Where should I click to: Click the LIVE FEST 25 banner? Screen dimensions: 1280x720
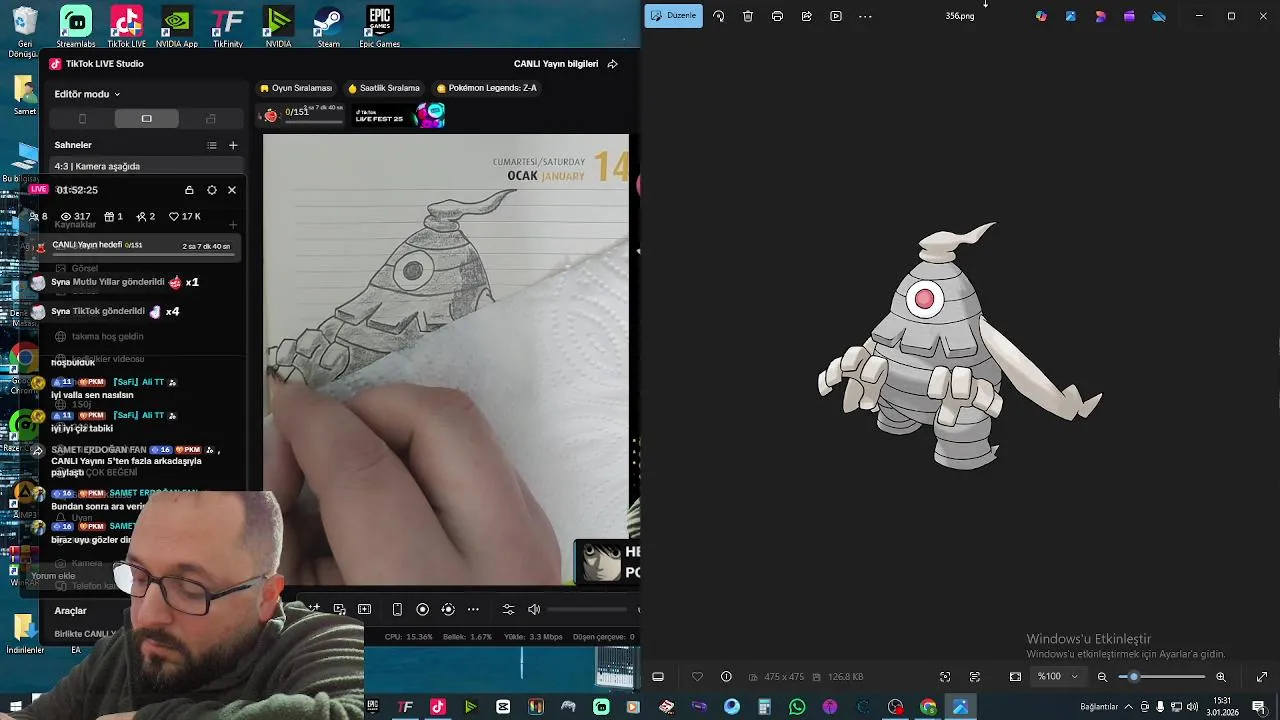[x=400, y=116]
